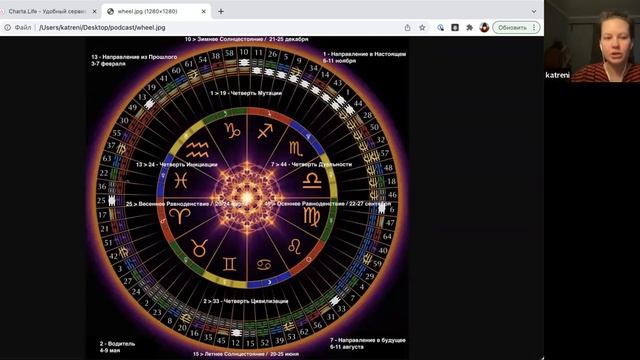The image size is (640, 360).
Task: Click the Leo zodiac symbol
Action: click(295, 246)
